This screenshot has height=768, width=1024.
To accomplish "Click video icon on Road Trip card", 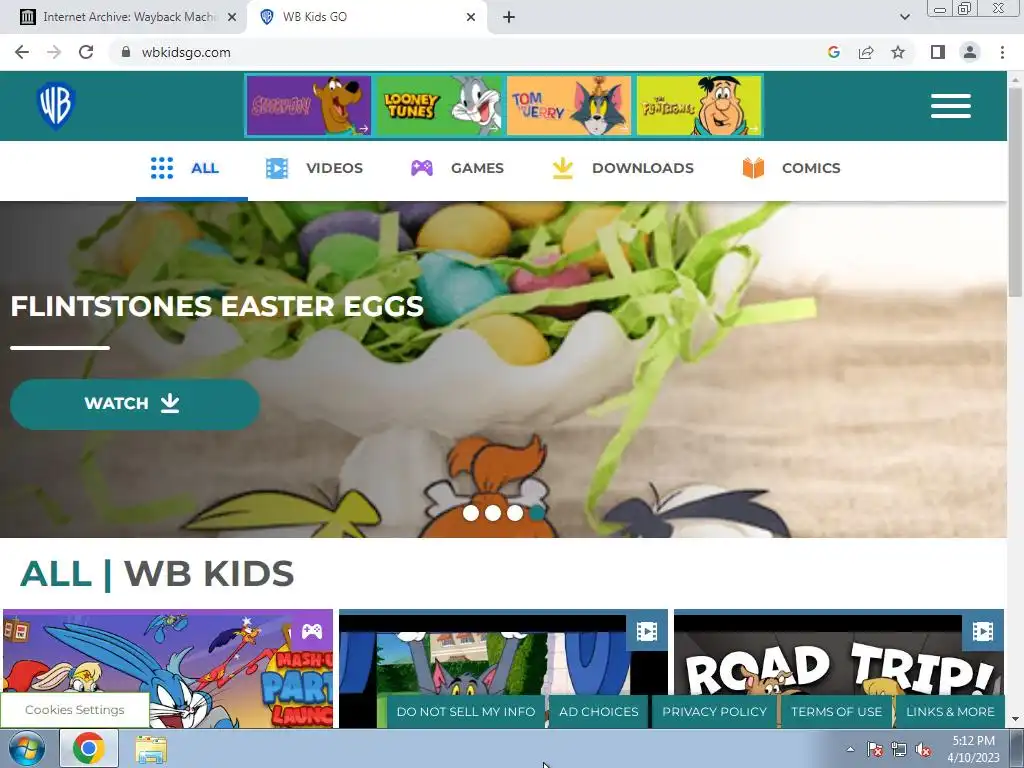I will 982,632.
